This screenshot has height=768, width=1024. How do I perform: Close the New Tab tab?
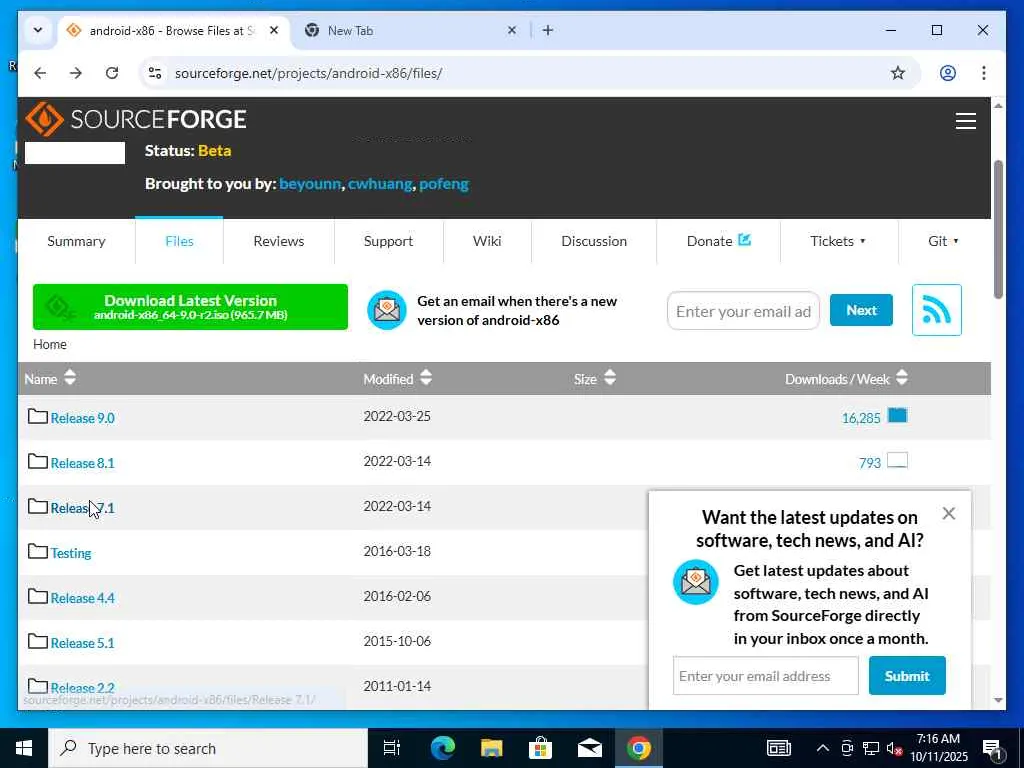pos(512,30)
